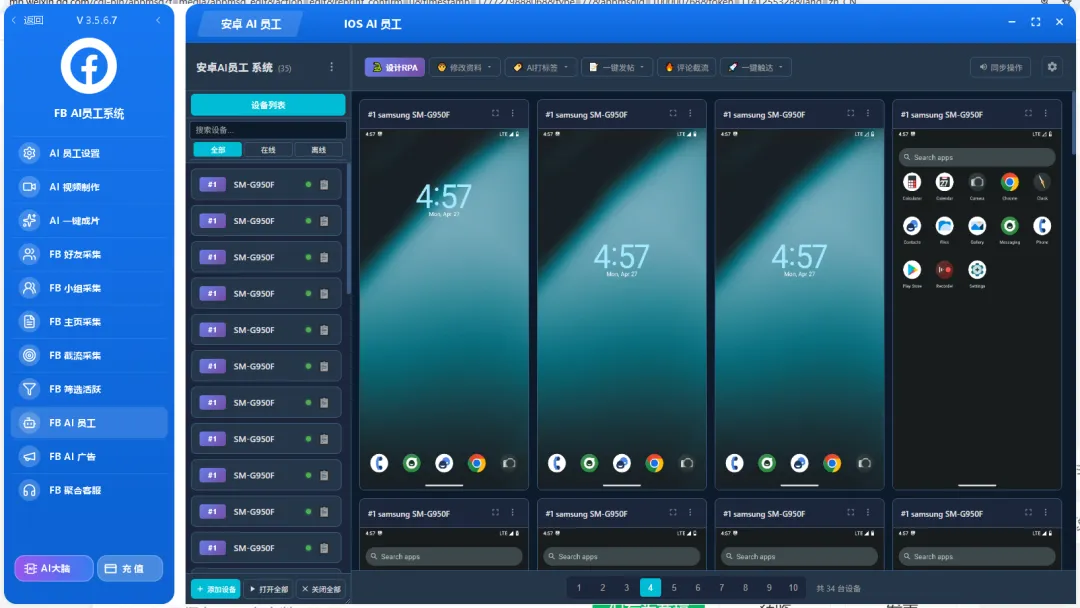Click the 同步操作 button
The image size is (1080, 608).
(x=1001, y=67)
